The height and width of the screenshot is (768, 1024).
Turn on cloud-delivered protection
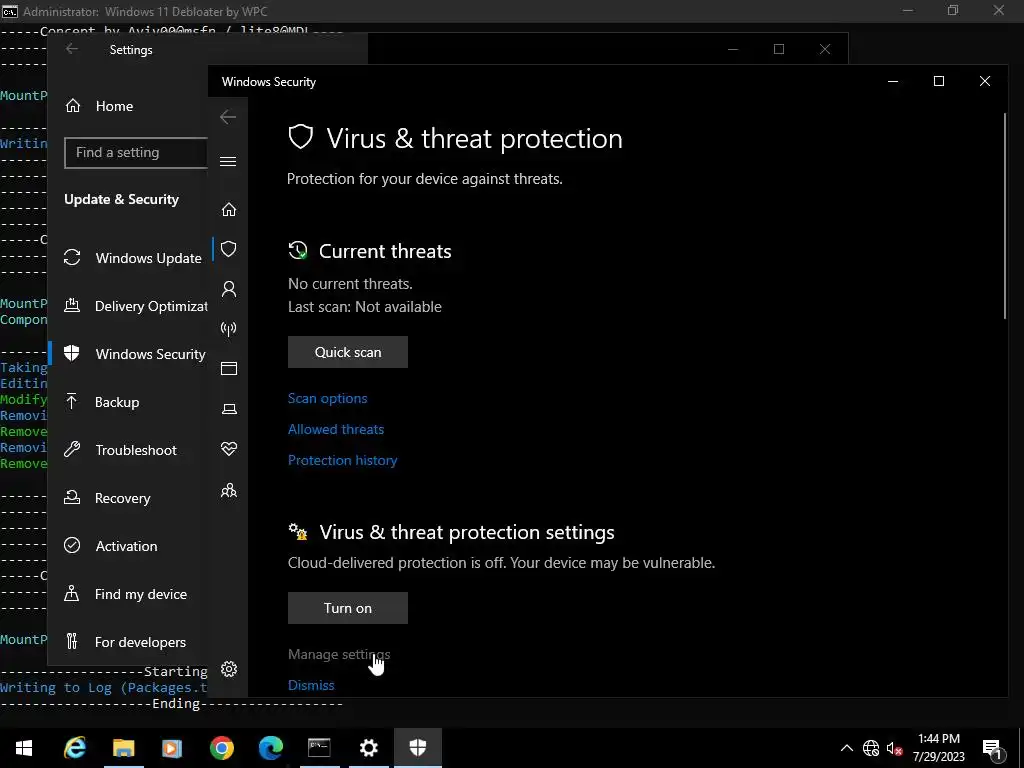tap(347, 608)
